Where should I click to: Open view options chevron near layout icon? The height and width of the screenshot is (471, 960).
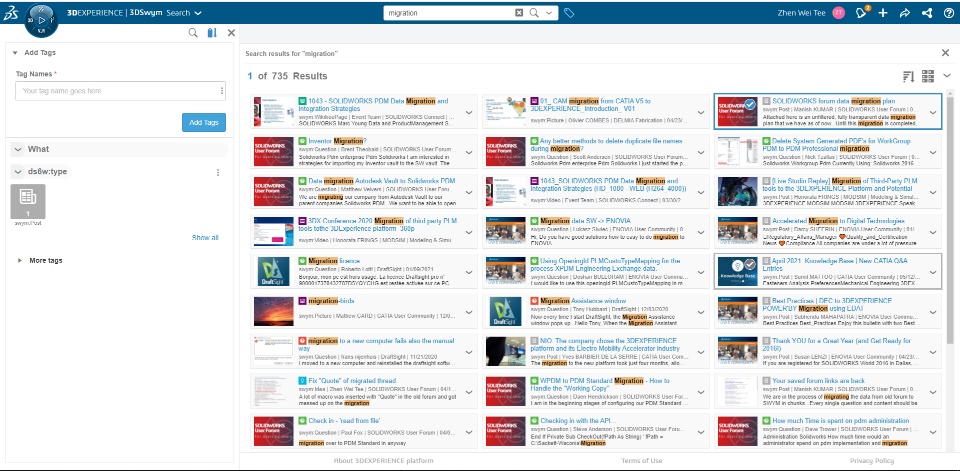pos(947,76)
